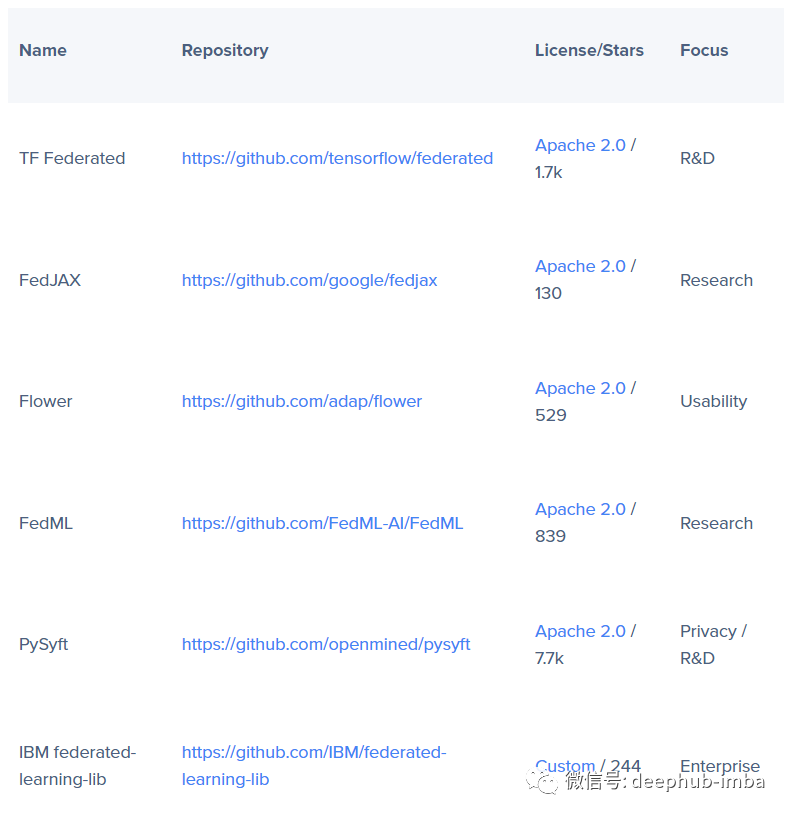Image resolution: width=791 pixels, height=817 pixels.
Task: Click the Custom license link for IBM
Action: point(565,766)
